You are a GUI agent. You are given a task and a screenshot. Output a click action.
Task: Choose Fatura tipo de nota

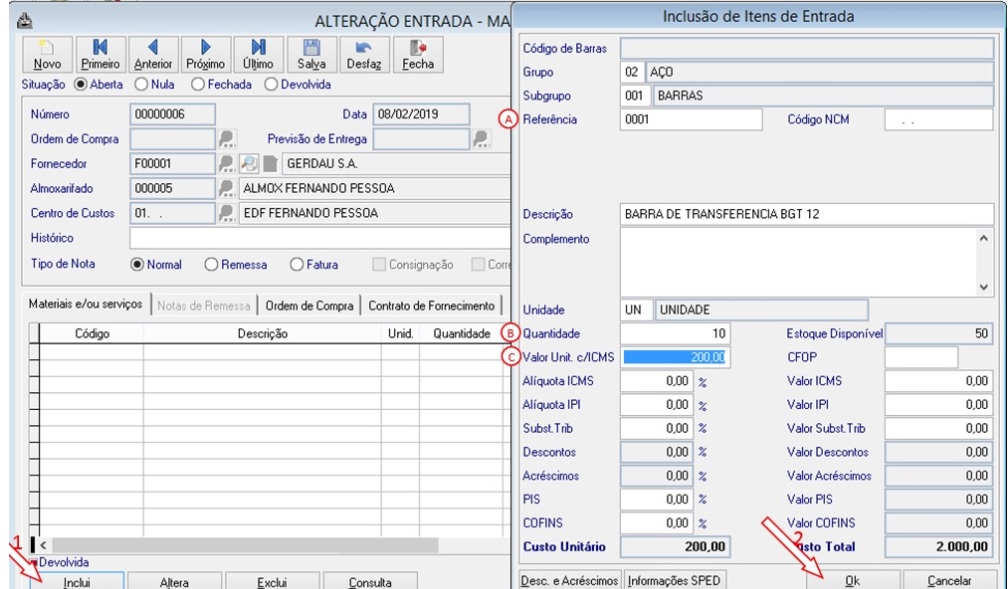point(296,264)
